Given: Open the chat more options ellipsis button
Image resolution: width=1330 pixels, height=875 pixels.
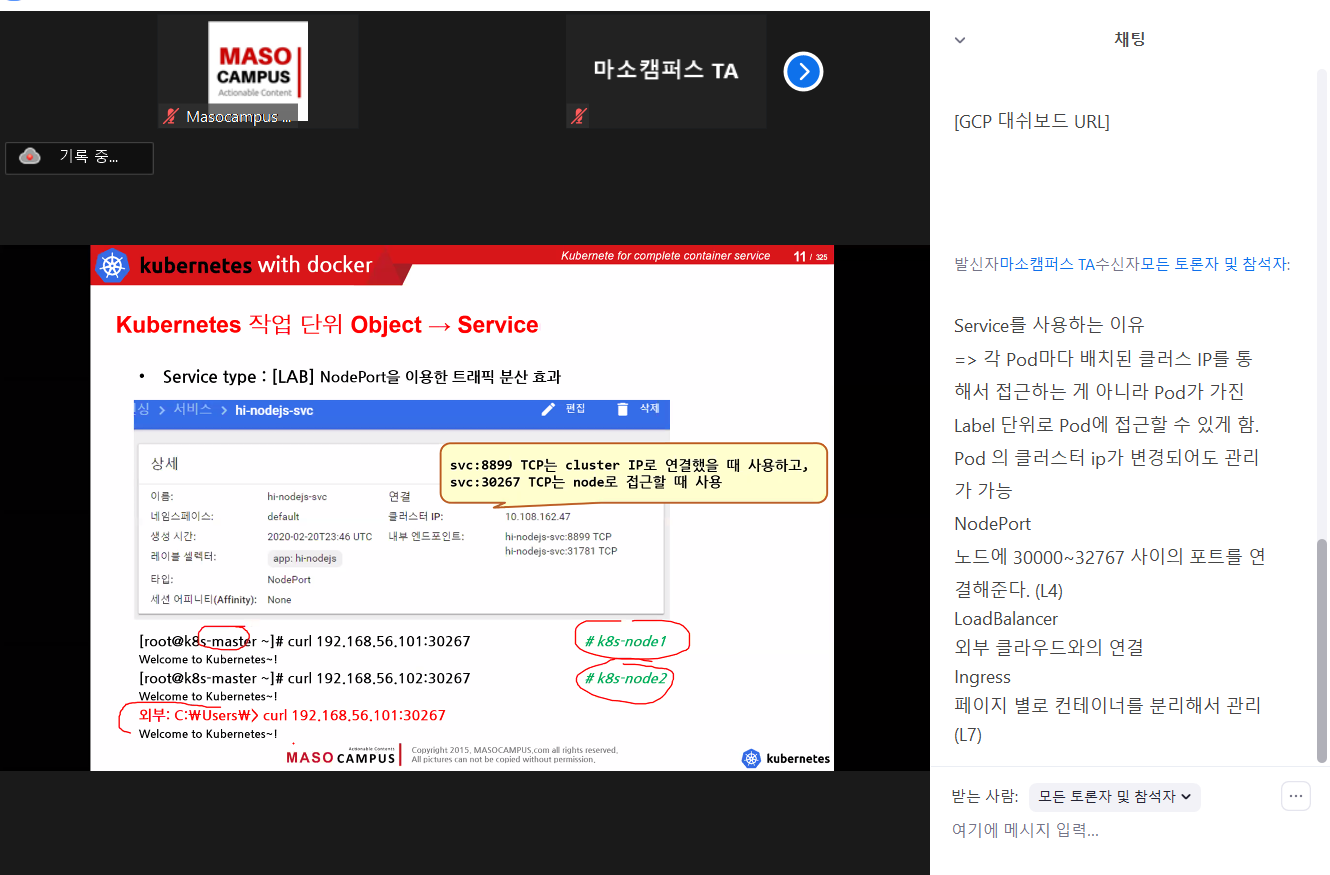Looking at the screenshot, I should 1295,796.
